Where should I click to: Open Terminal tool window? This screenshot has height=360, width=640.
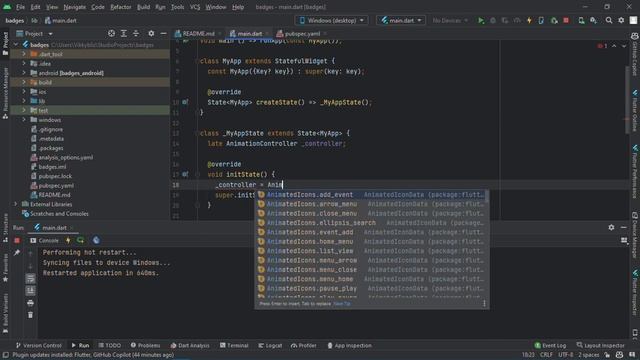point(234,345)
